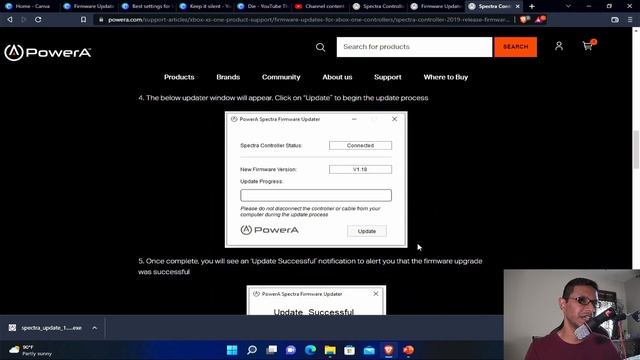Click the orange SEARCH button
The height and width of the screenshot is (360, 640).
(516, 47)
